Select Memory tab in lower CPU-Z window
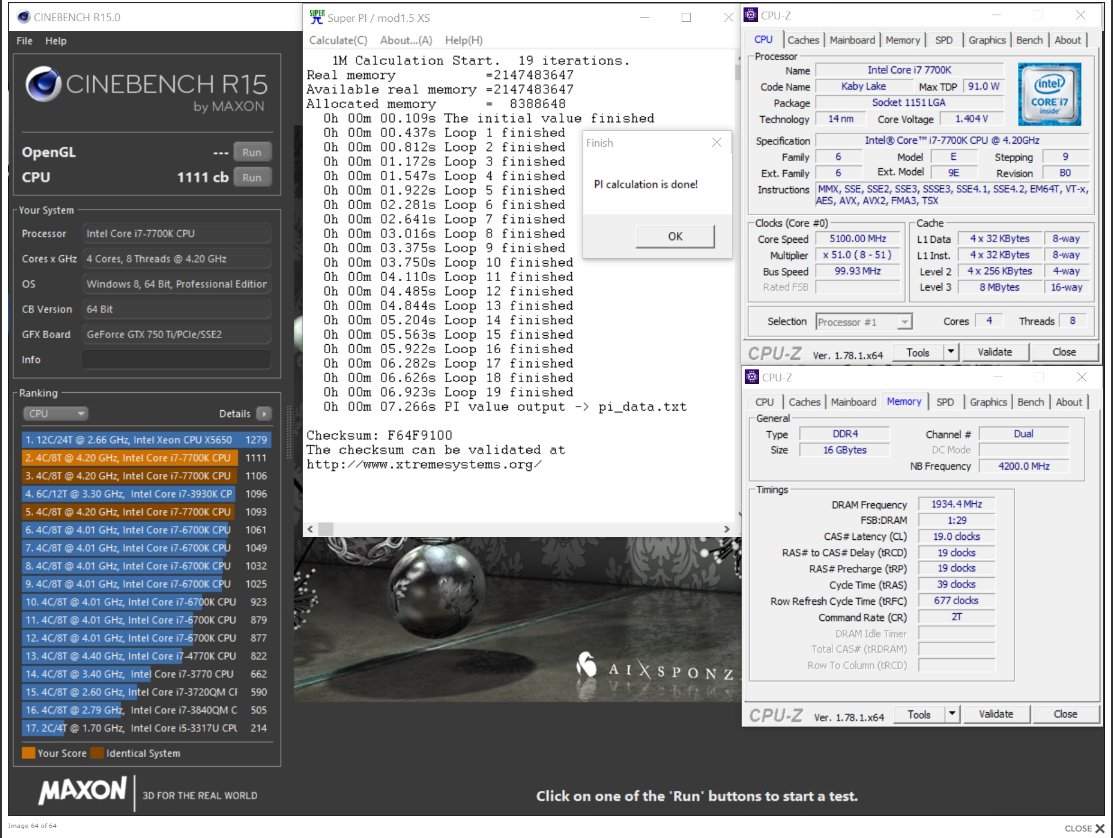This screenshot has width=1113, height=838. (904, 402)
